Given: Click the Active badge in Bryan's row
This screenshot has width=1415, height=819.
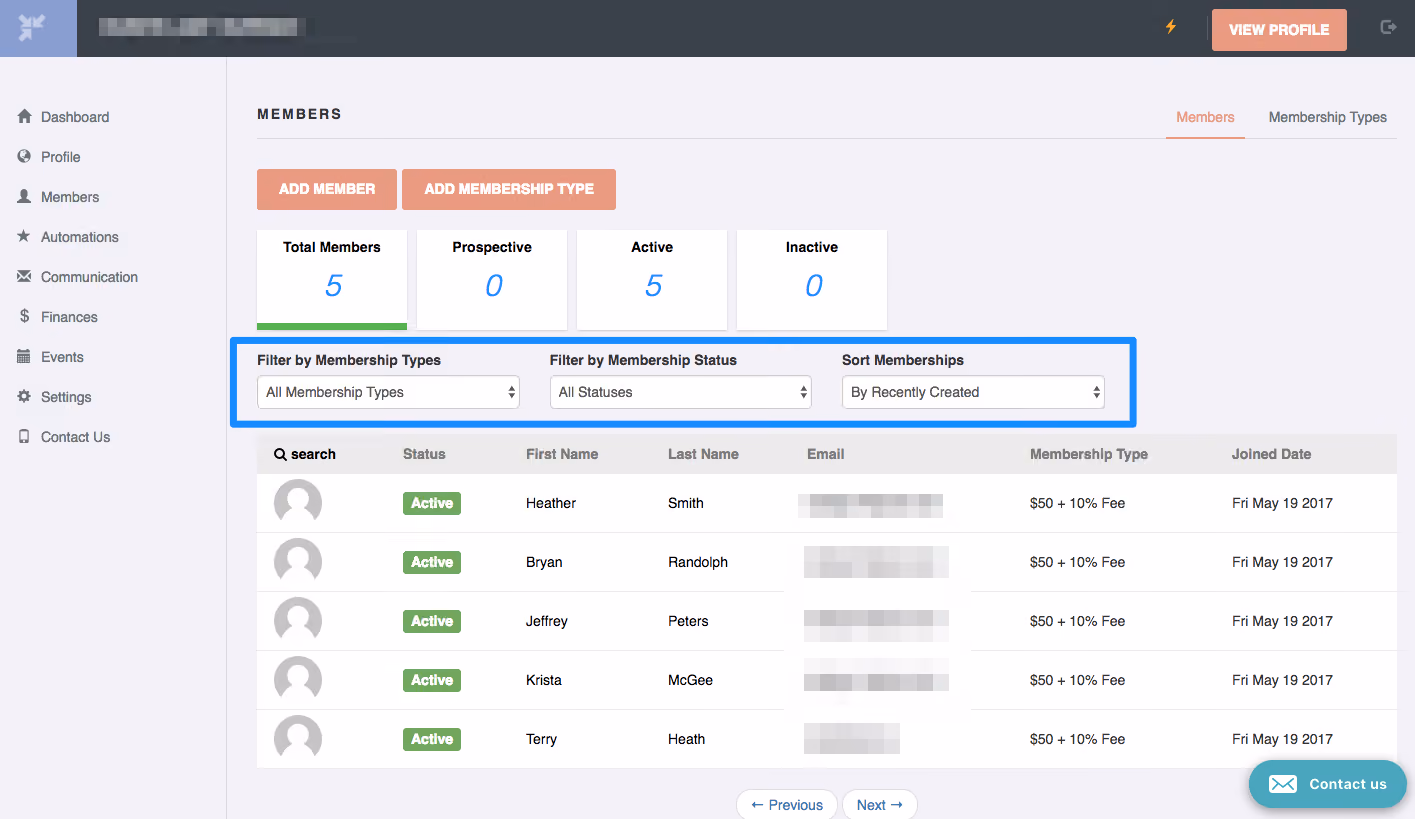Looking at the screenshot, I should (x=432, y=562).
